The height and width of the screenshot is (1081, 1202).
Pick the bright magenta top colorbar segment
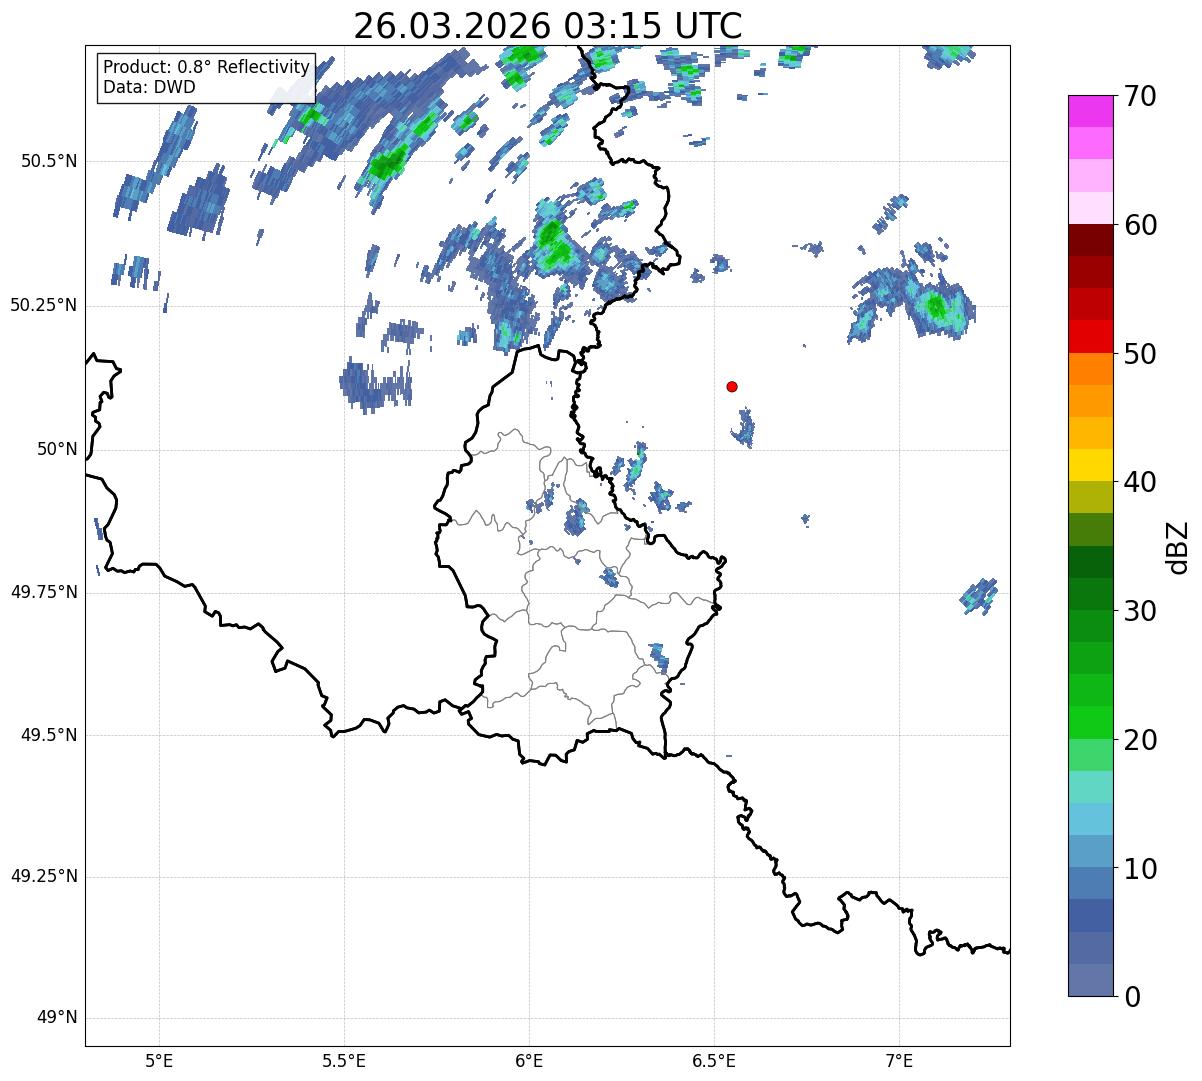(x=1090, y=111)
